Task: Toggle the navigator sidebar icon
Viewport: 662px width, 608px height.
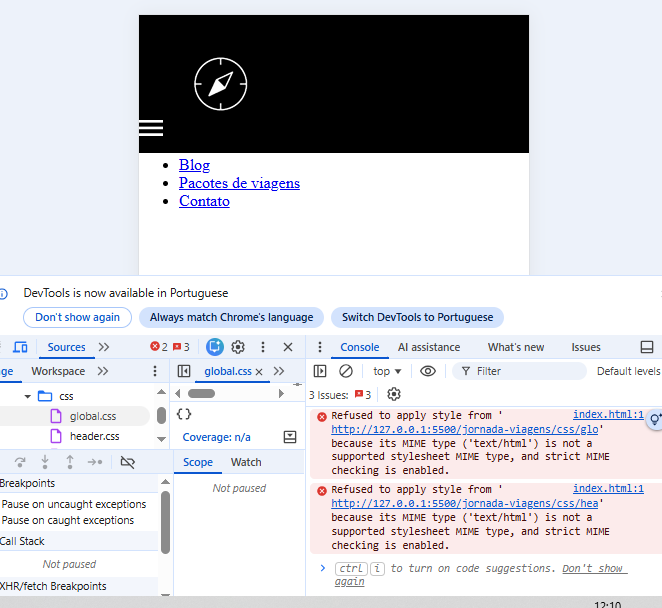Action: point(184,371)
